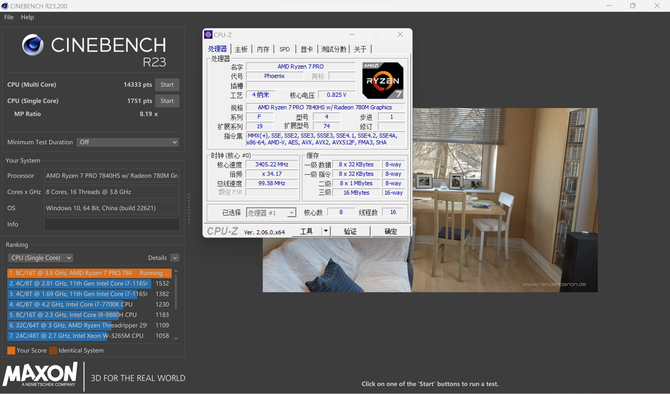Open the File menu in Cinebench
Viewport: 670px width, 394px height.
point(9,17)
